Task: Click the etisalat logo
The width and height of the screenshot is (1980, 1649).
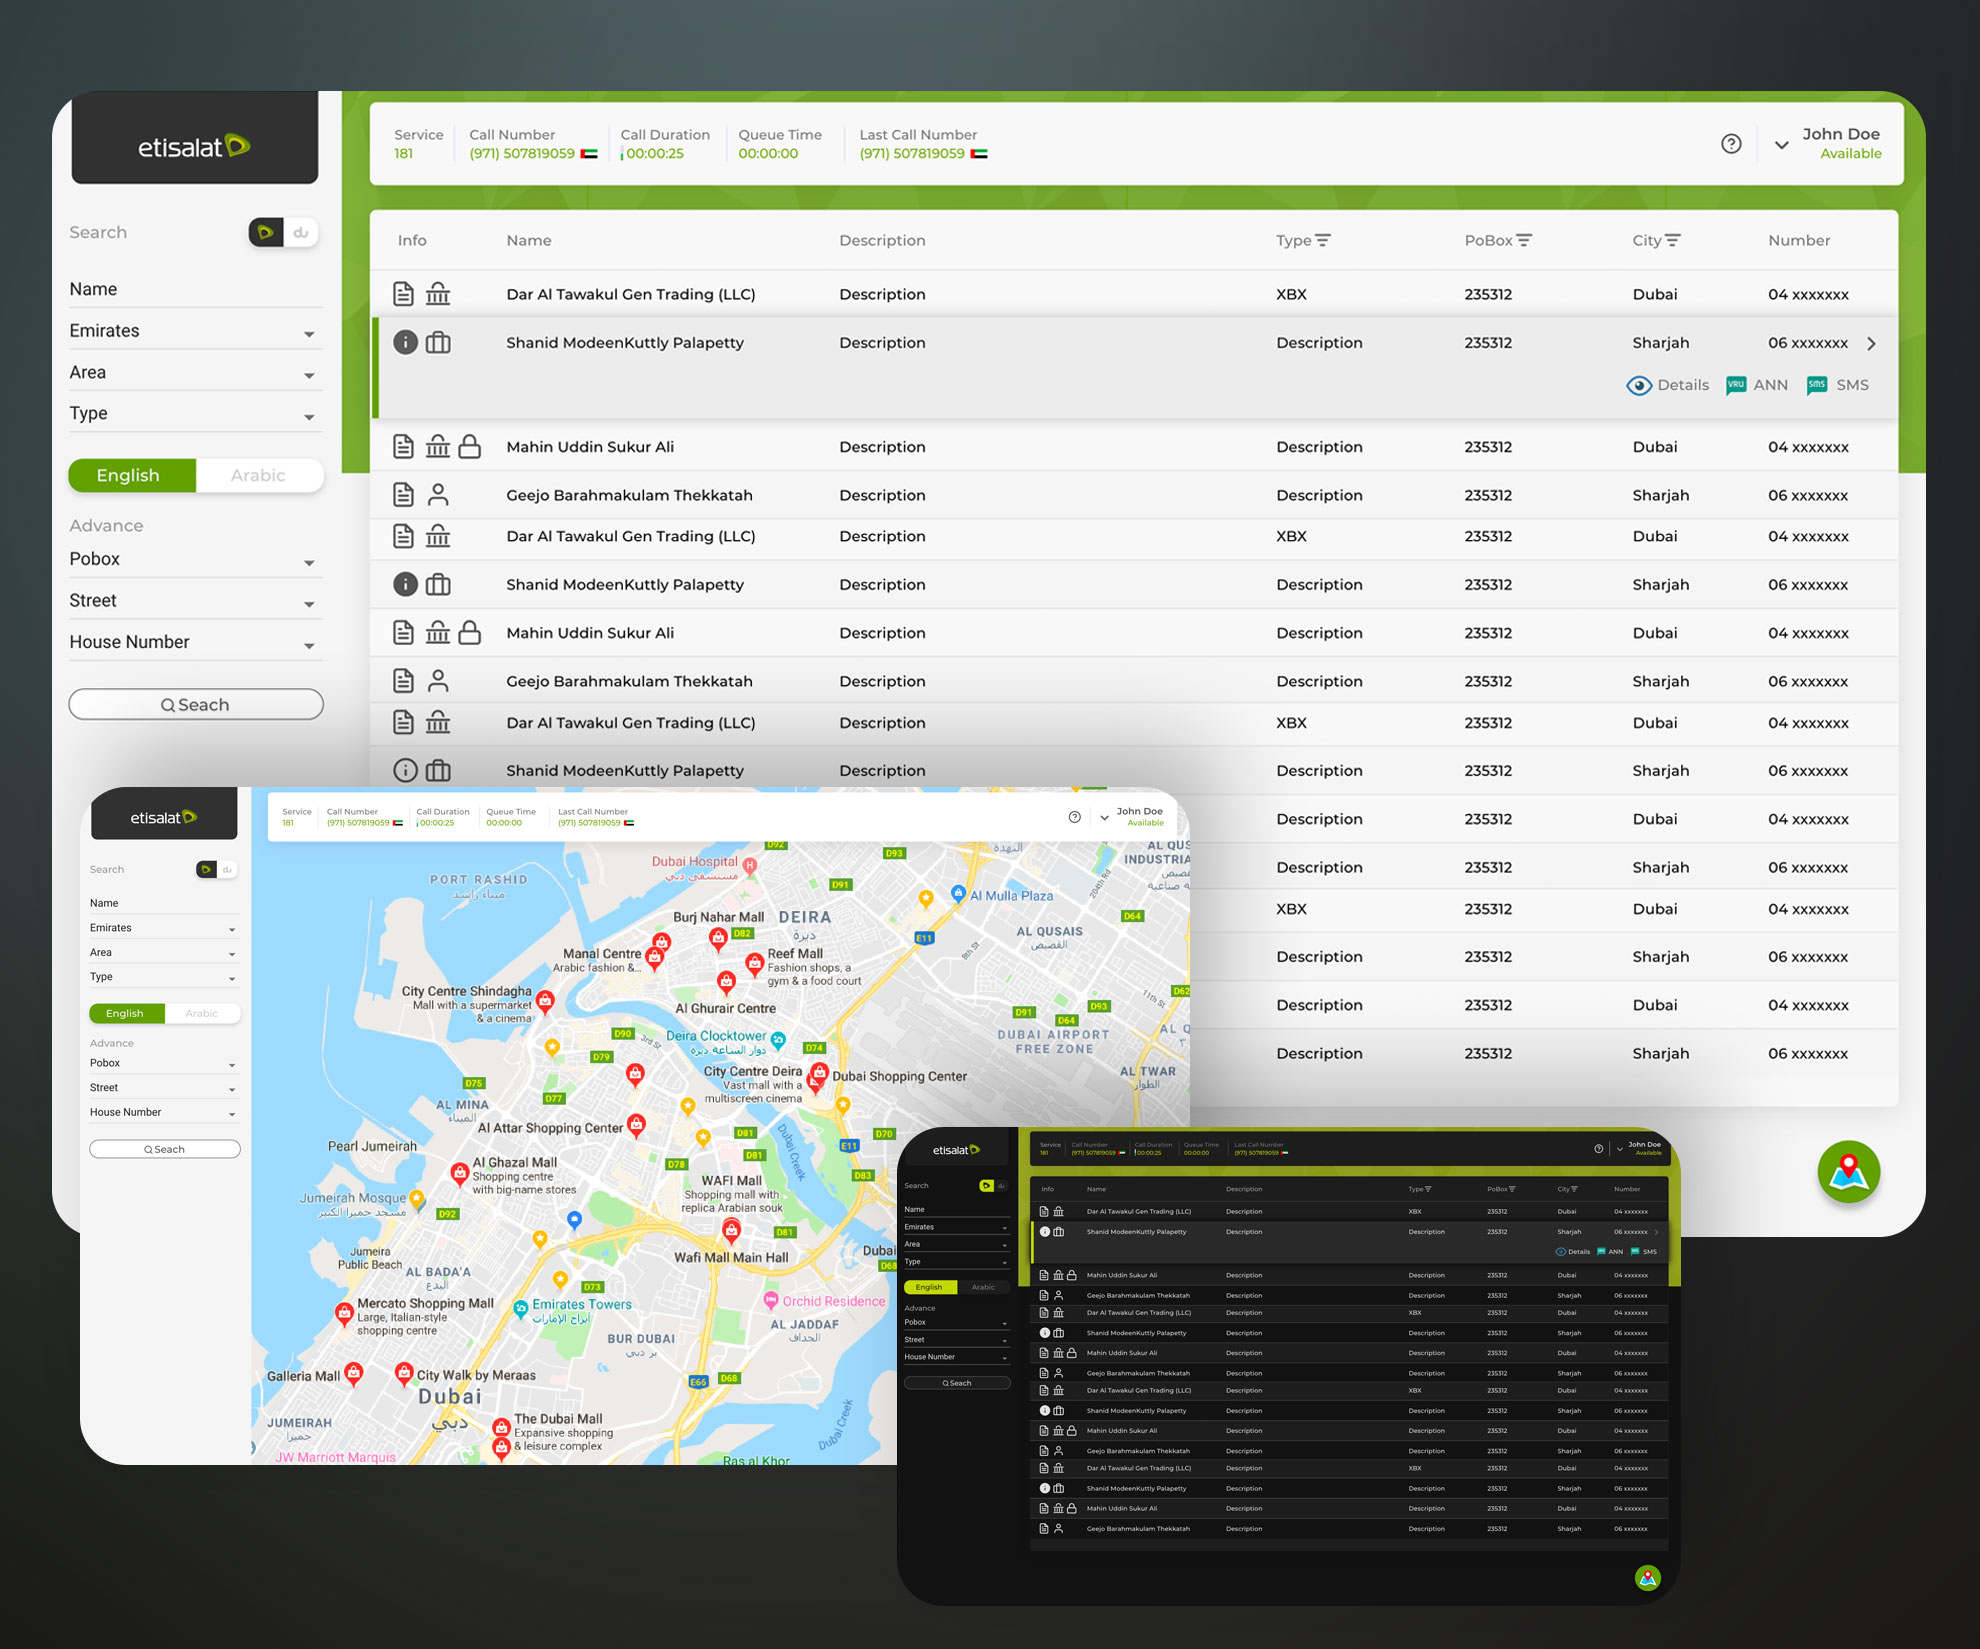Action: [194, 147]
